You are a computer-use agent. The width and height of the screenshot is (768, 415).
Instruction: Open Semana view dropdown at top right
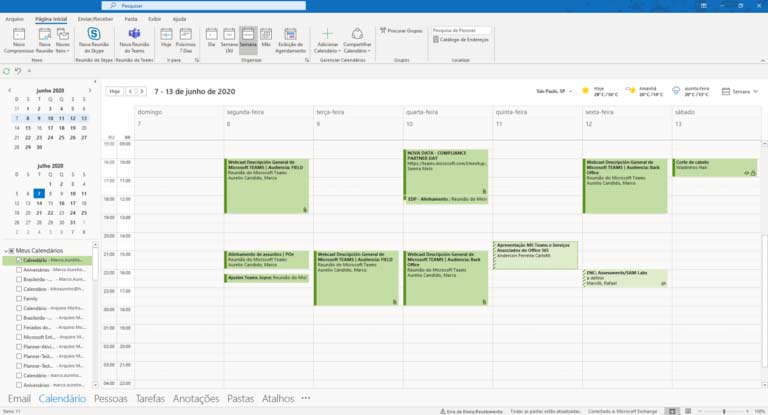pyautogui.click(x=740, y=91)
